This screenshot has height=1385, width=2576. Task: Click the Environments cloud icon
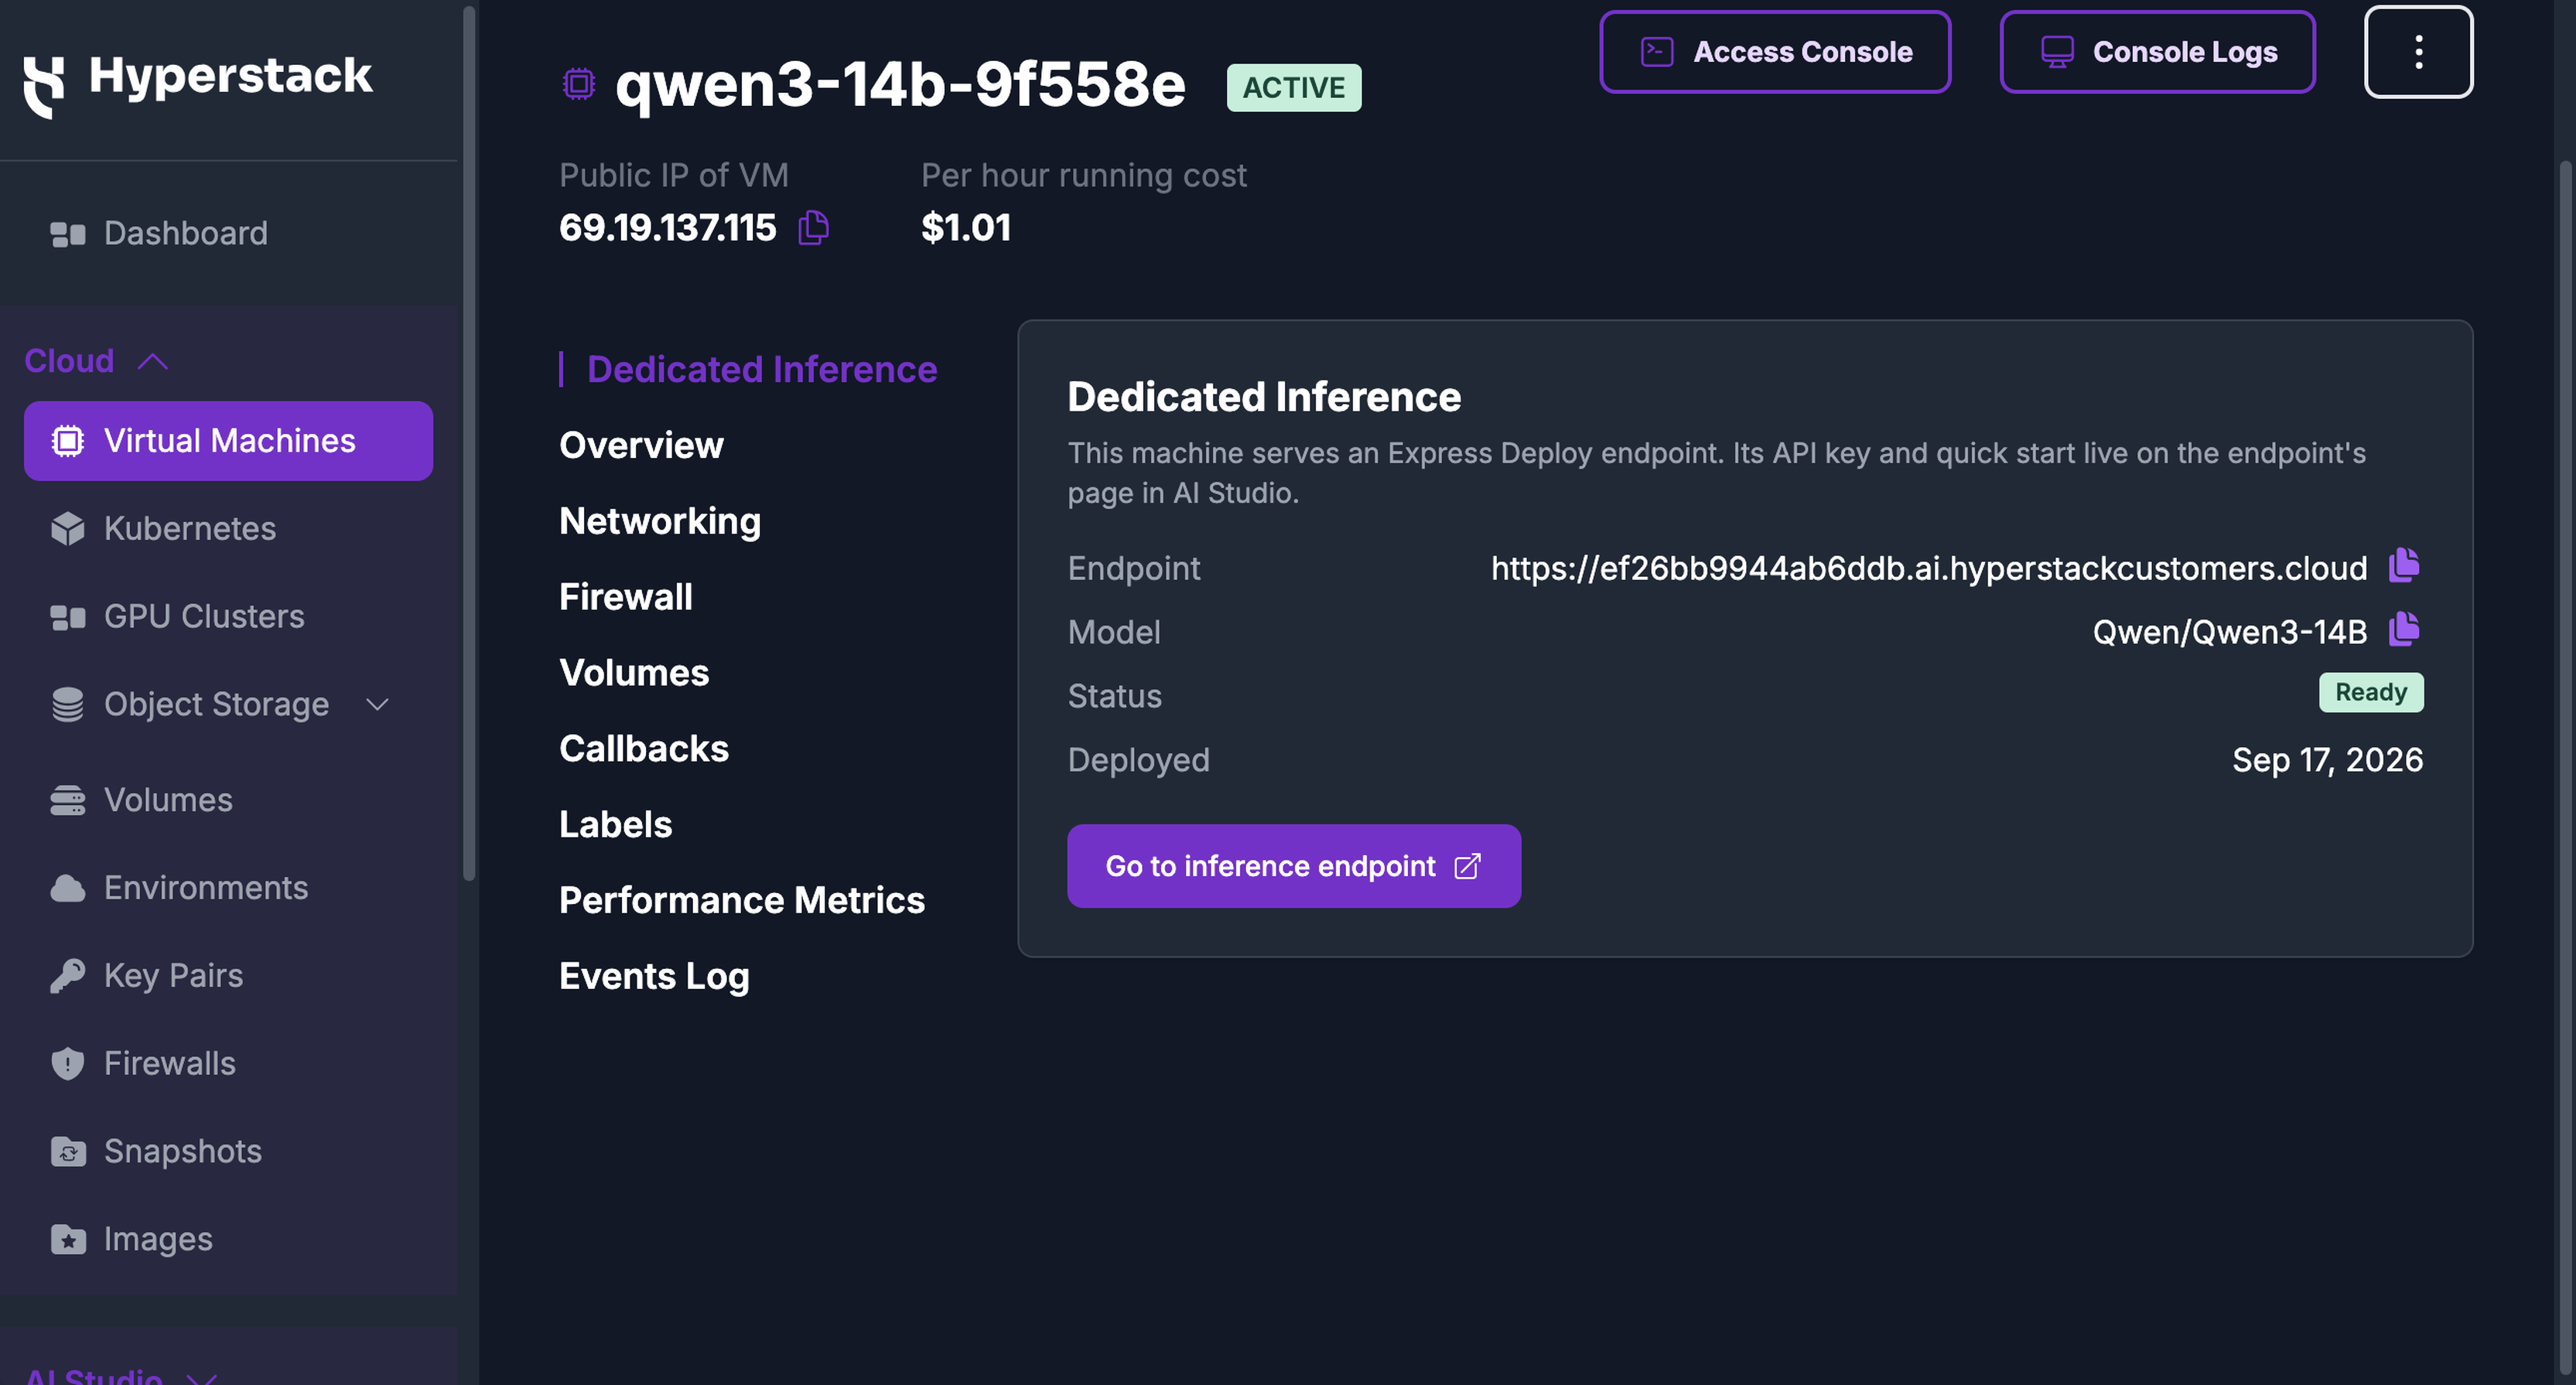point(68,888)
